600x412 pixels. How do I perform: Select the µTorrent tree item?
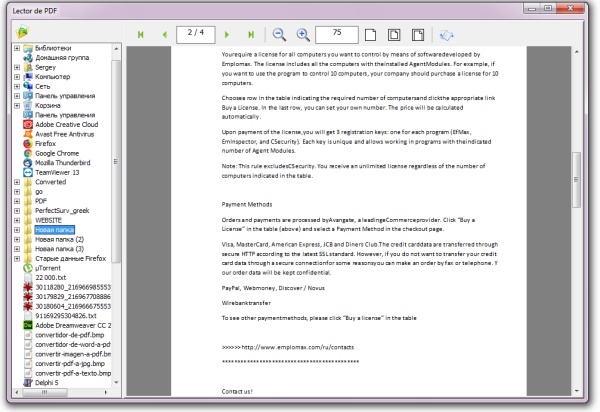48,268
